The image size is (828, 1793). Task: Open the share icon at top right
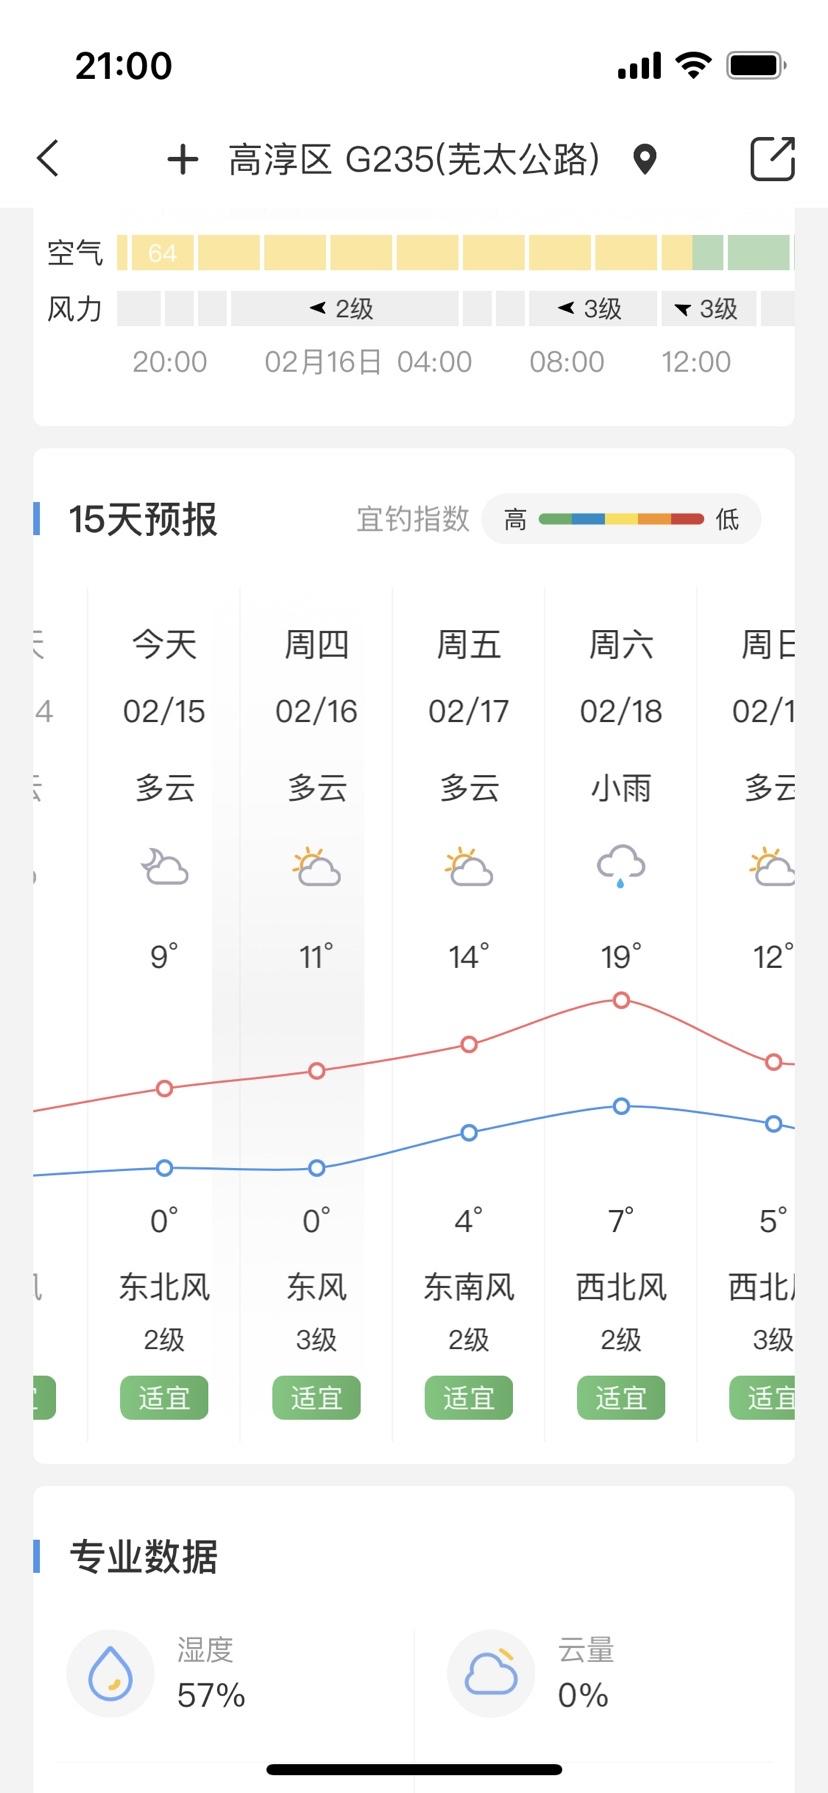[772, 159]
